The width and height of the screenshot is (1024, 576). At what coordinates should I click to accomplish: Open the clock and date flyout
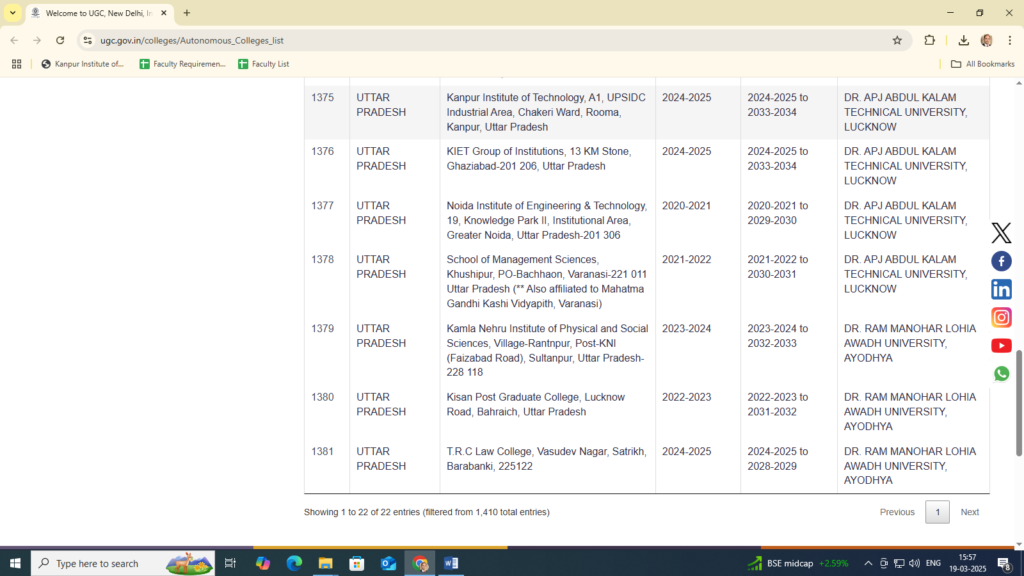coord(968,563)
